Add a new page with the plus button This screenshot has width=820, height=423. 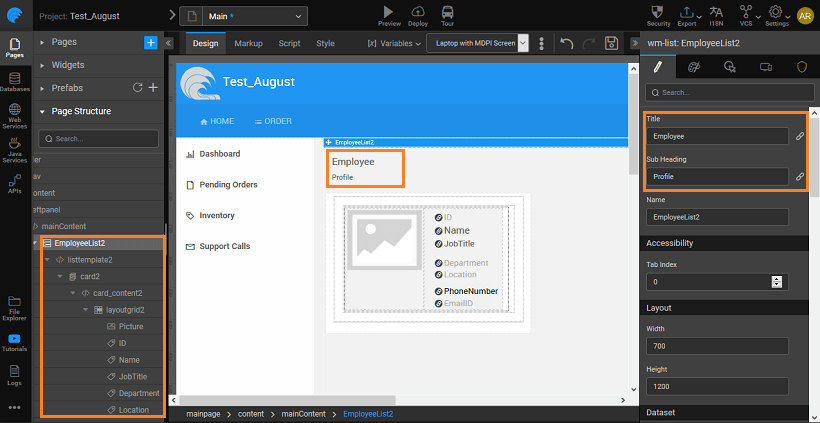click(150, 42)
